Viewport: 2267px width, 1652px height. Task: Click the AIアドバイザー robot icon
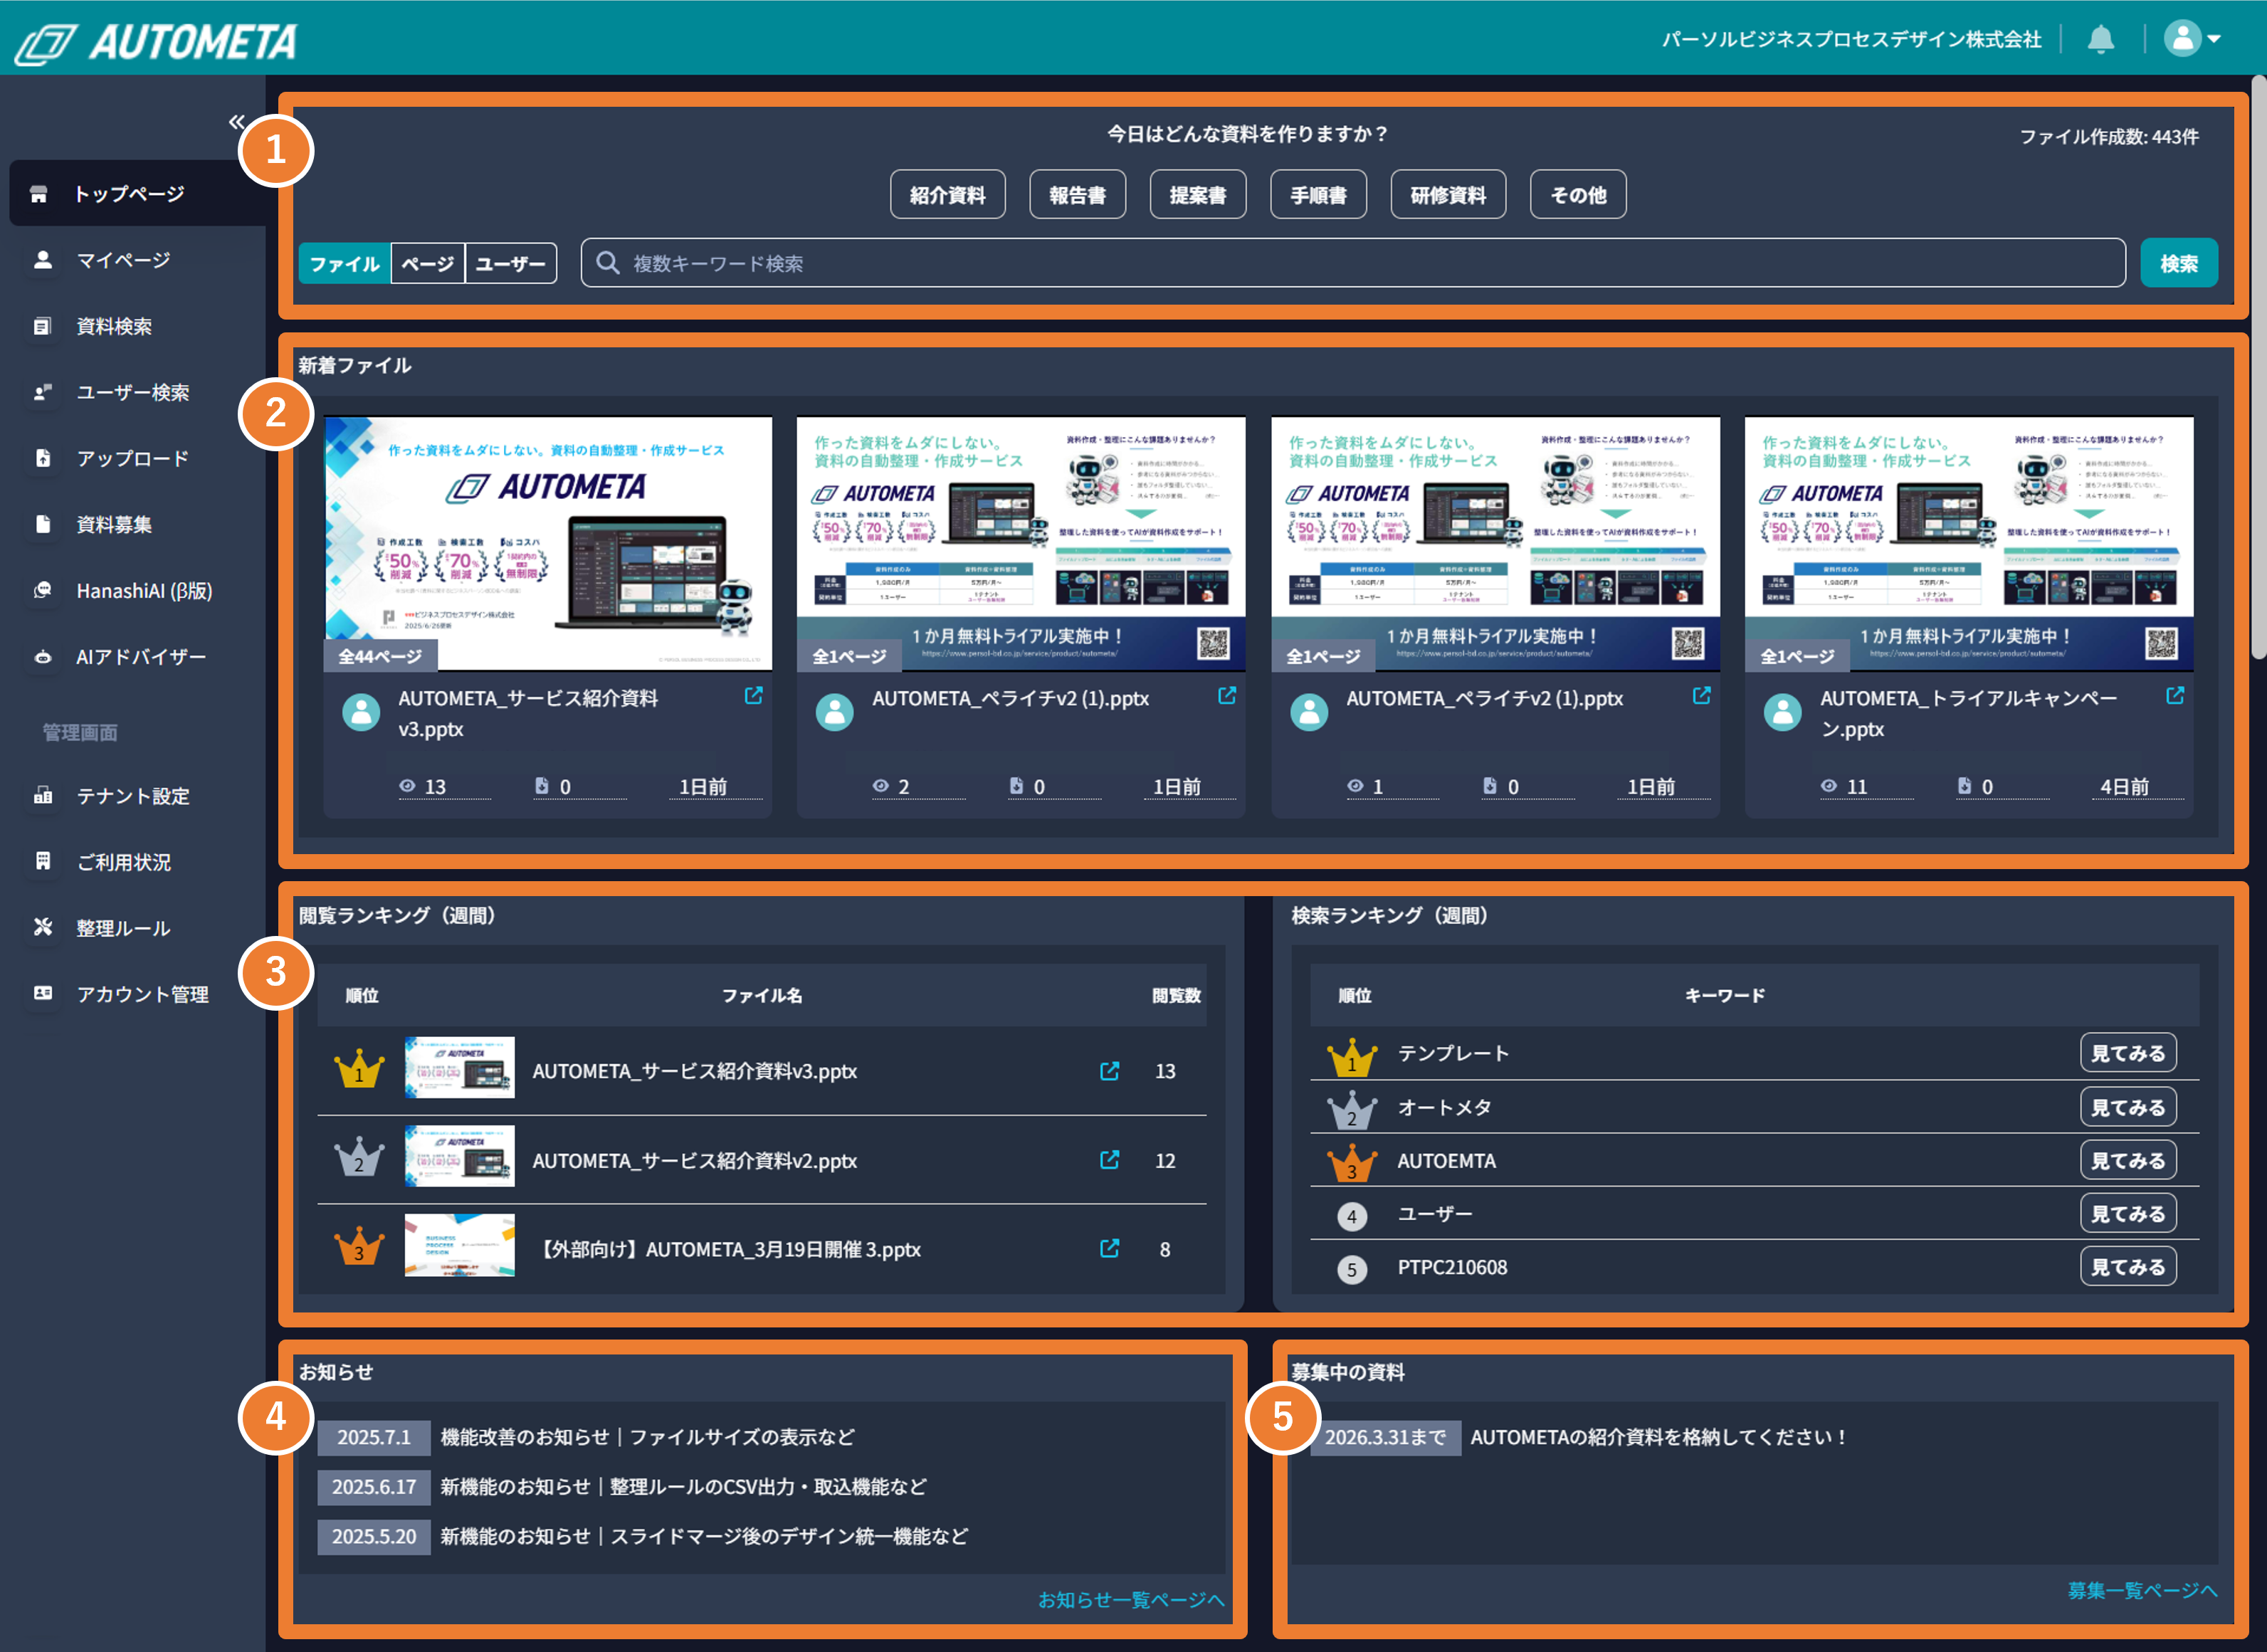[43, 657]
